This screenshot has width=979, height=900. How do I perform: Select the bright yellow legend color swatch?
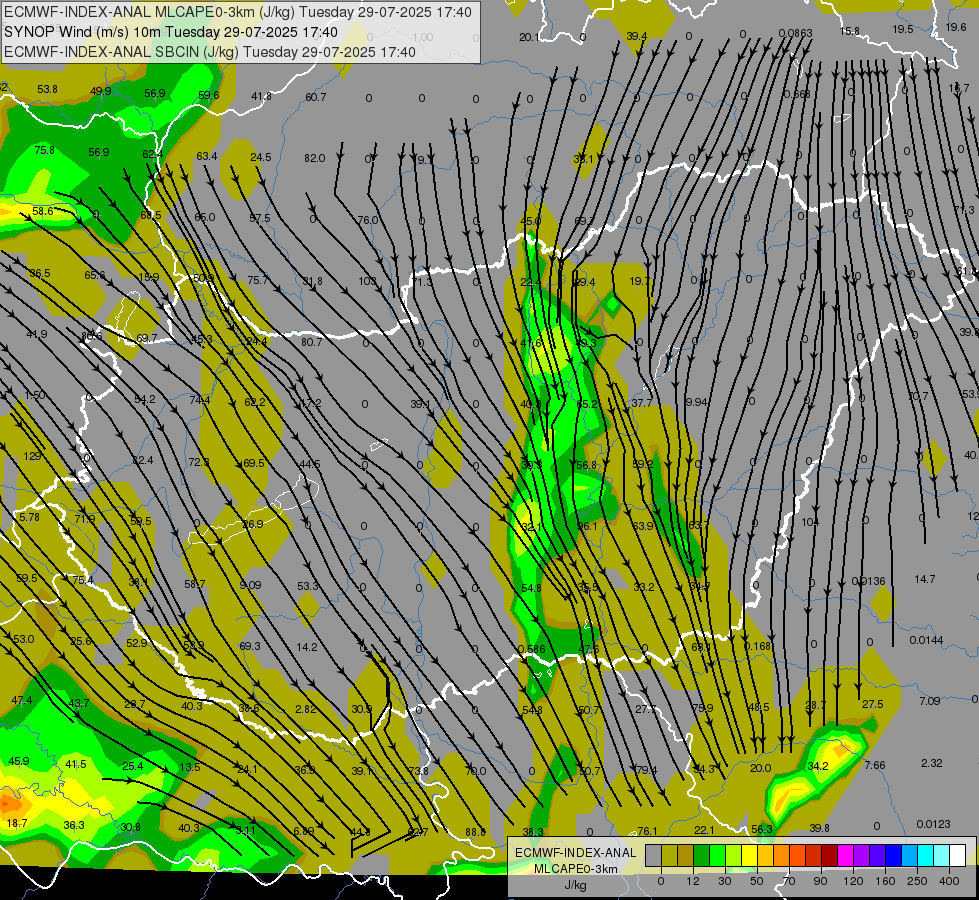coord(750,855)
